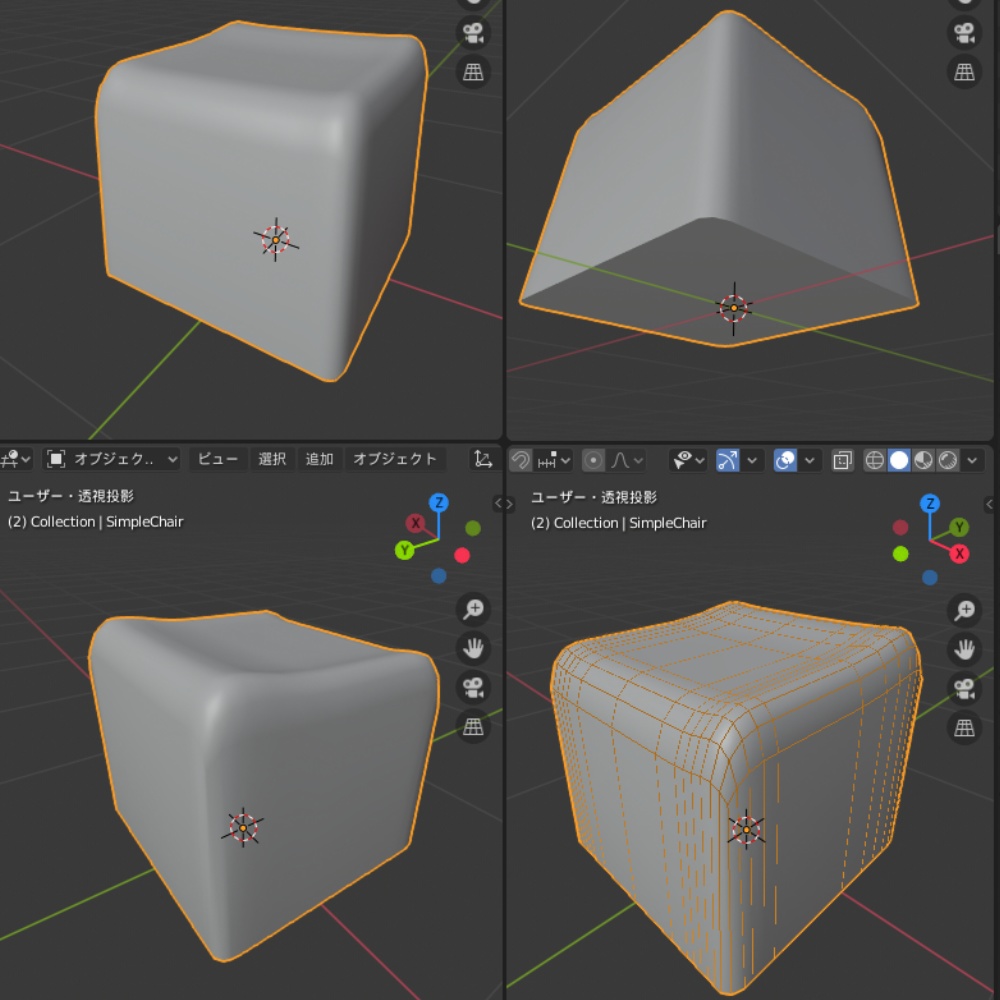Open the 選択 menu
The width and height of the screenshot is (1000, 1000).
pos(272,459)
